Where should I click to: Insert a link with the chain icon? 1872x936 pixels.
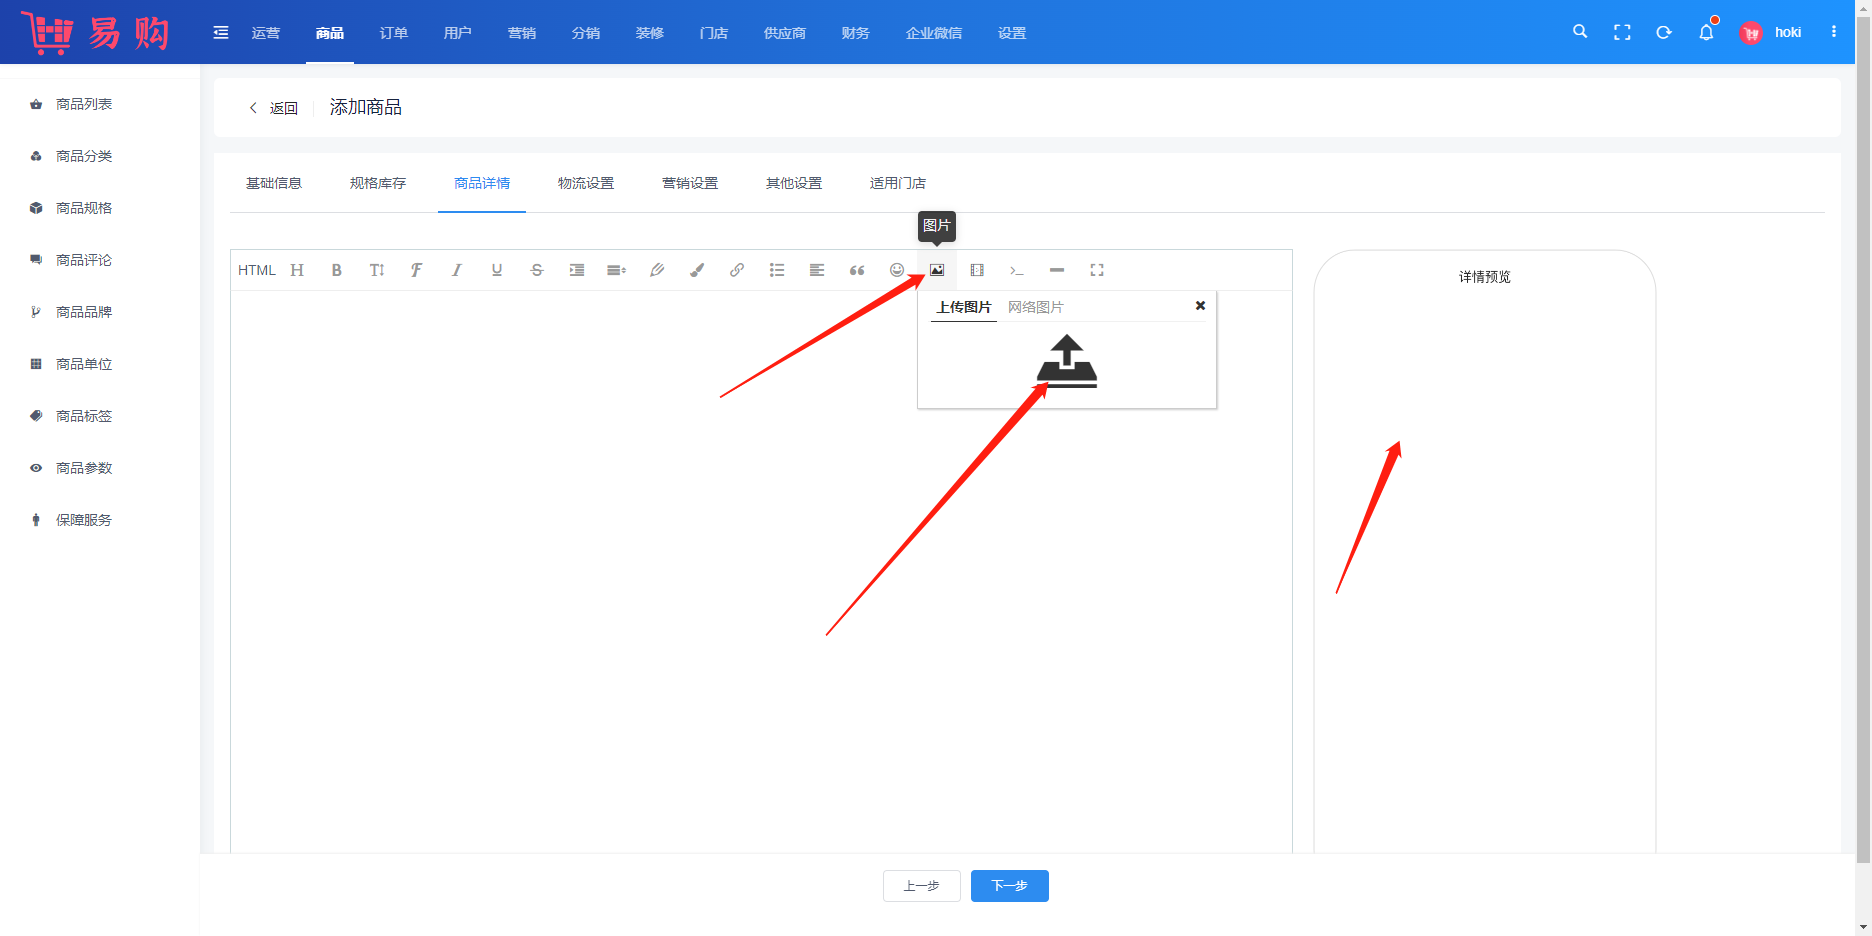pos(737,270)
